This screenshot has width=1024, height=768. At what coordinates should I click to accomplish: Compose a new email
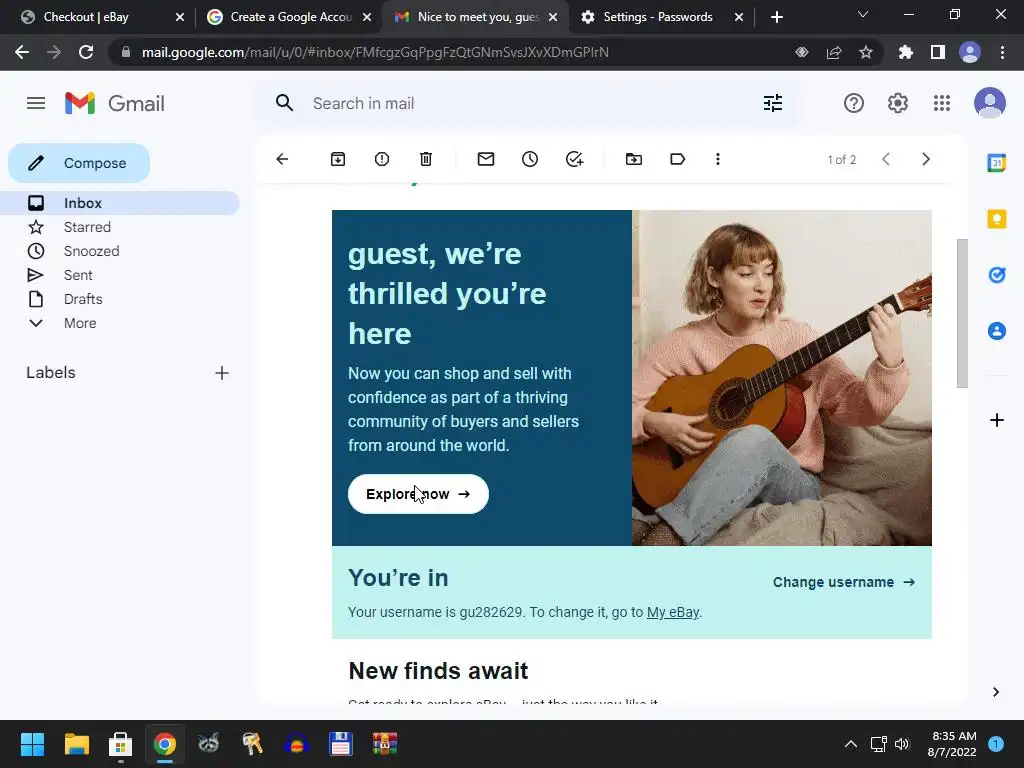(x=79, y=163)
